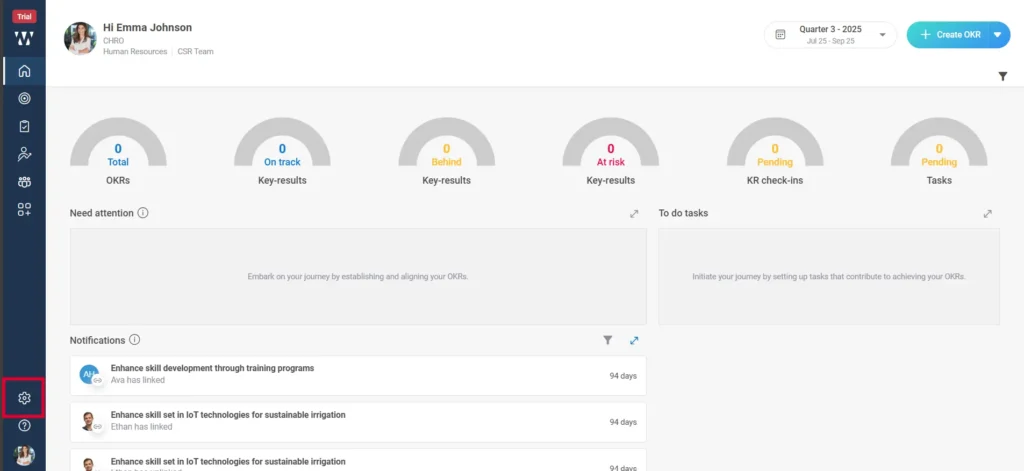Viewport: 1024px width, 471px height.
Task: Click the 'To do tasks' heading
Action: click(683, 213)
